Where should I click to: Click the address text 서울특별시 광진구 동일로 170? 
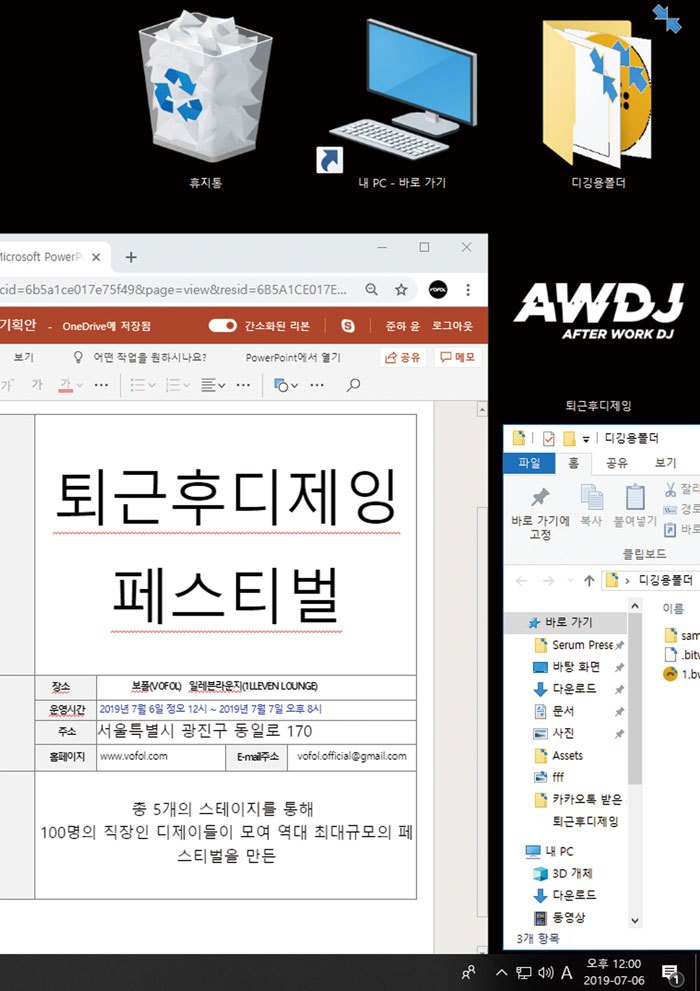(x=205, y=731)
